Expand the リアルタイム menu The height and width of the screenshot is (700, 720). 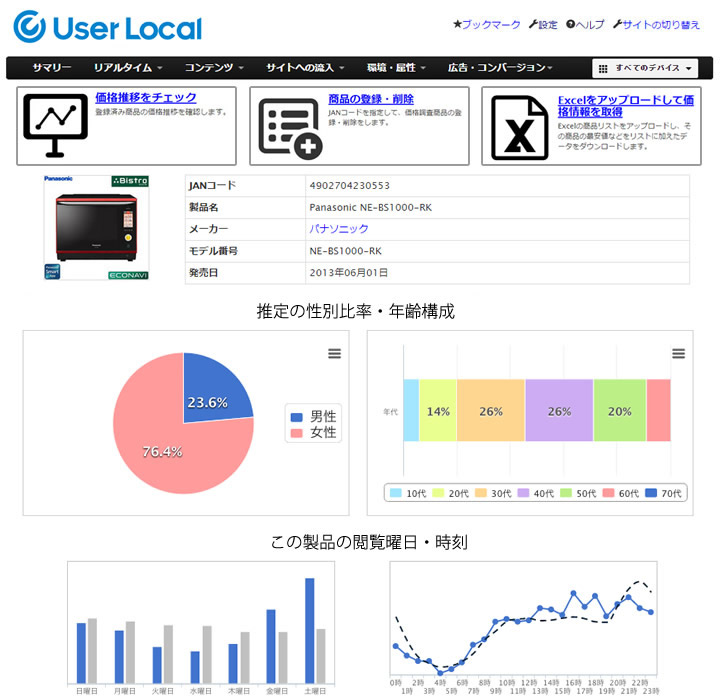[128, 68]
